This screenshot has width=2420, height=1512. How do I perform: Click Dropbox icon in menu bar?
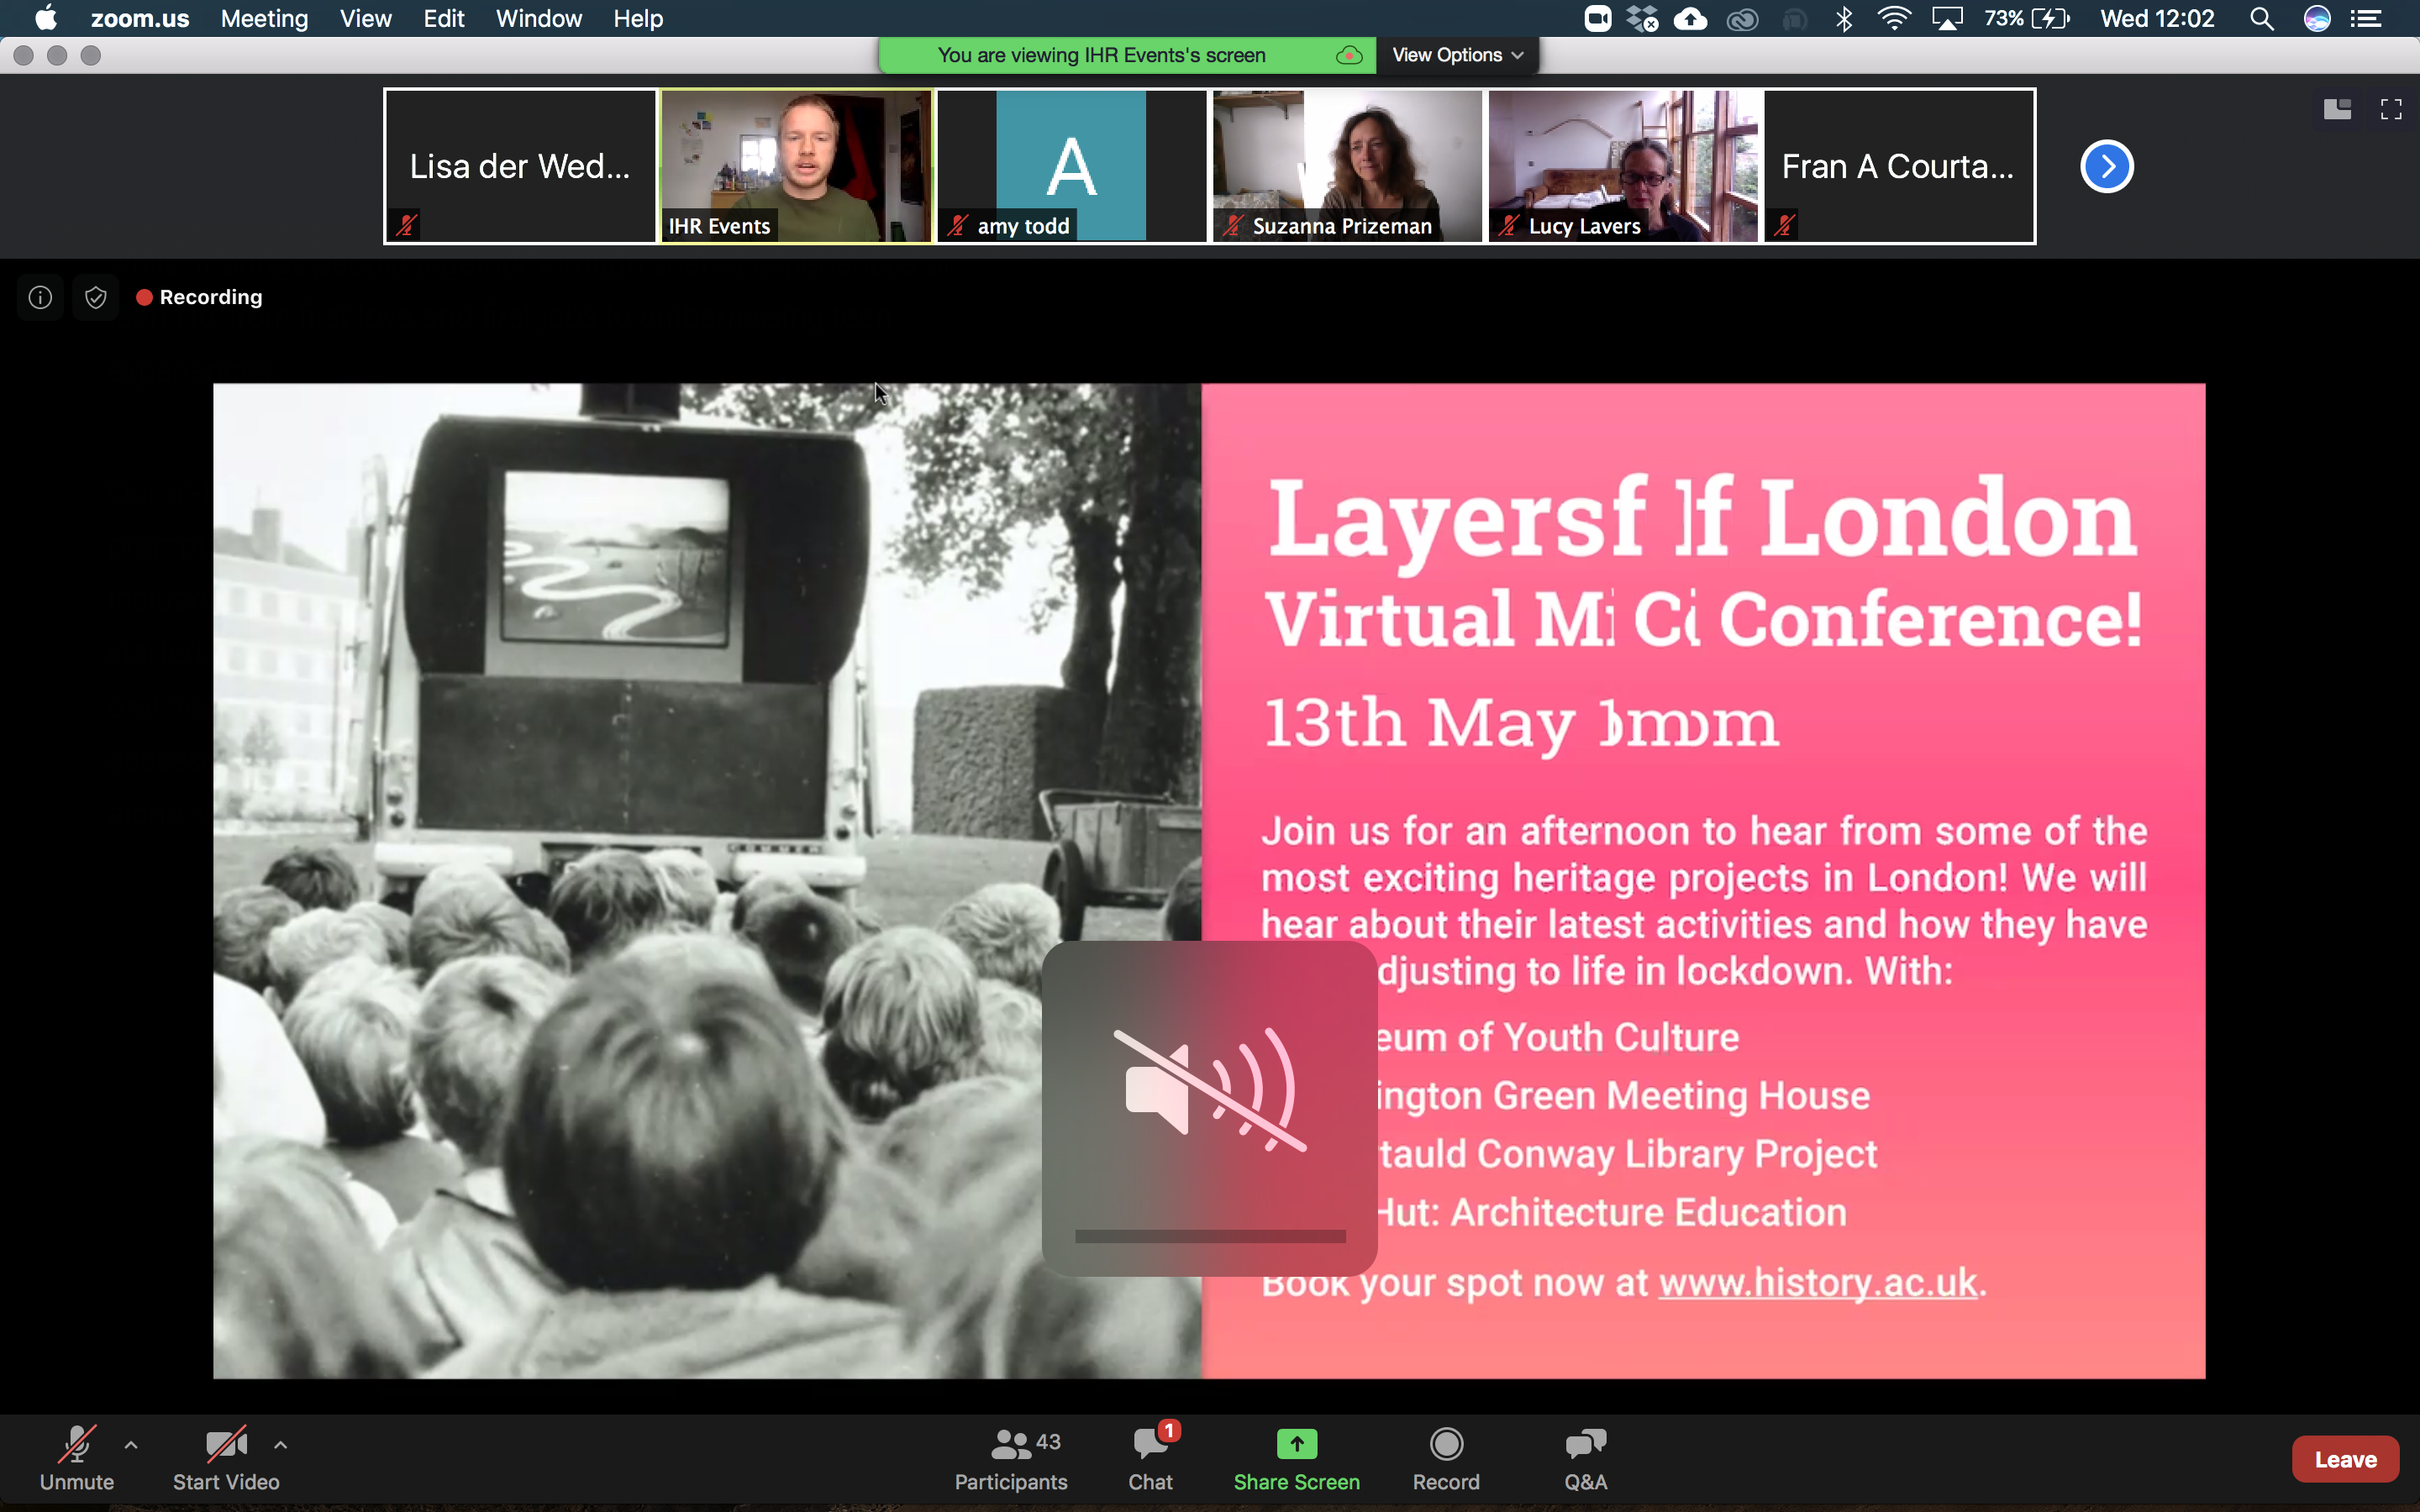pos(1642,18)
